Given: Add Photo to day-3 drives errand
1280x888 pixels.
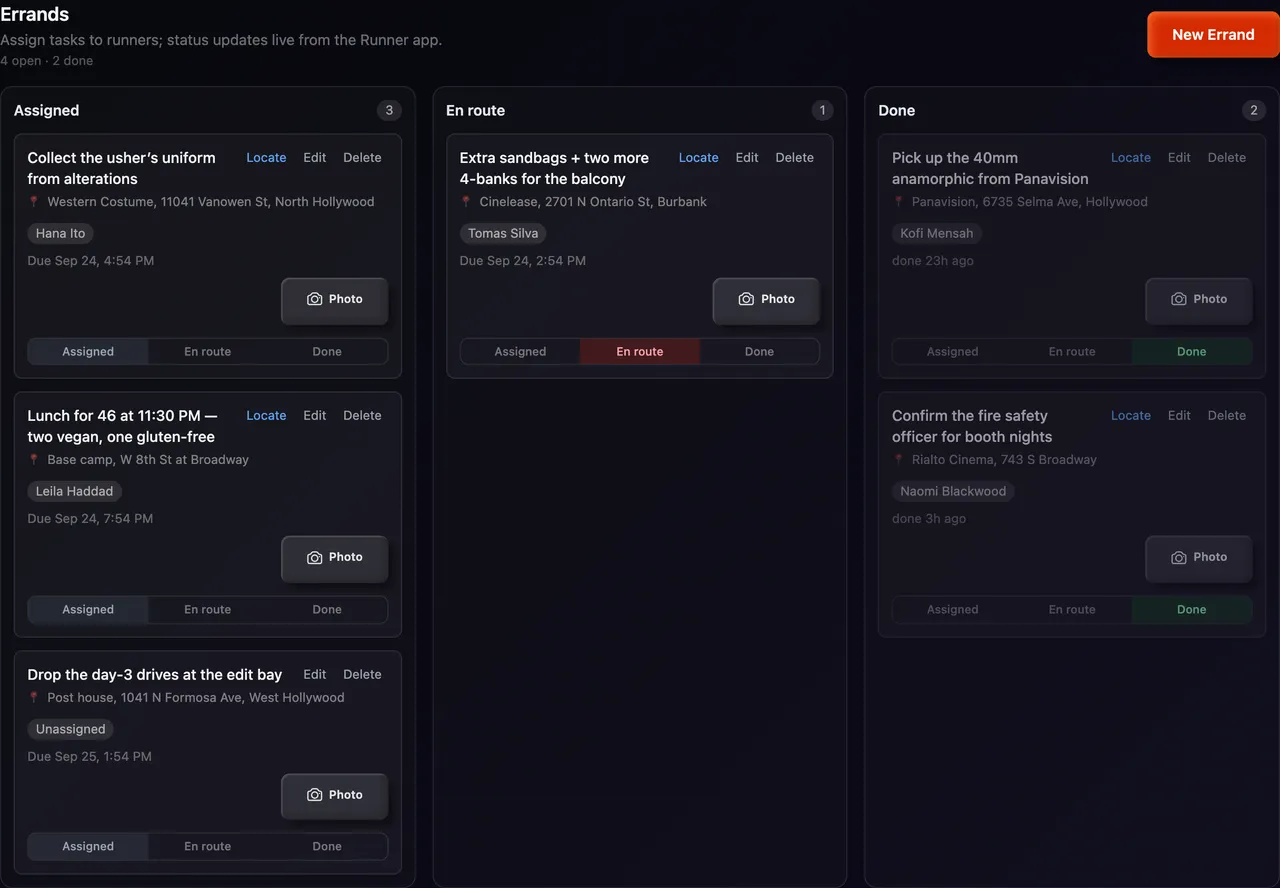Looking at the screenshot, I should 334,795.
